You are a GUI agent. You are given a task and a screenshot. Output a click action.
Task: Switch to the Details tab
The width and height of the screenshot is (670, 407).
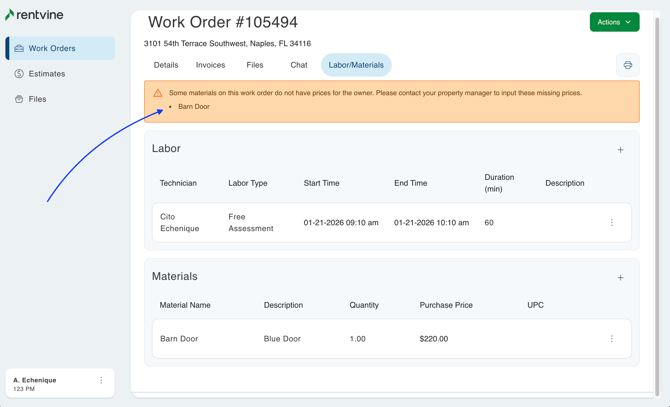coord(166,65)
